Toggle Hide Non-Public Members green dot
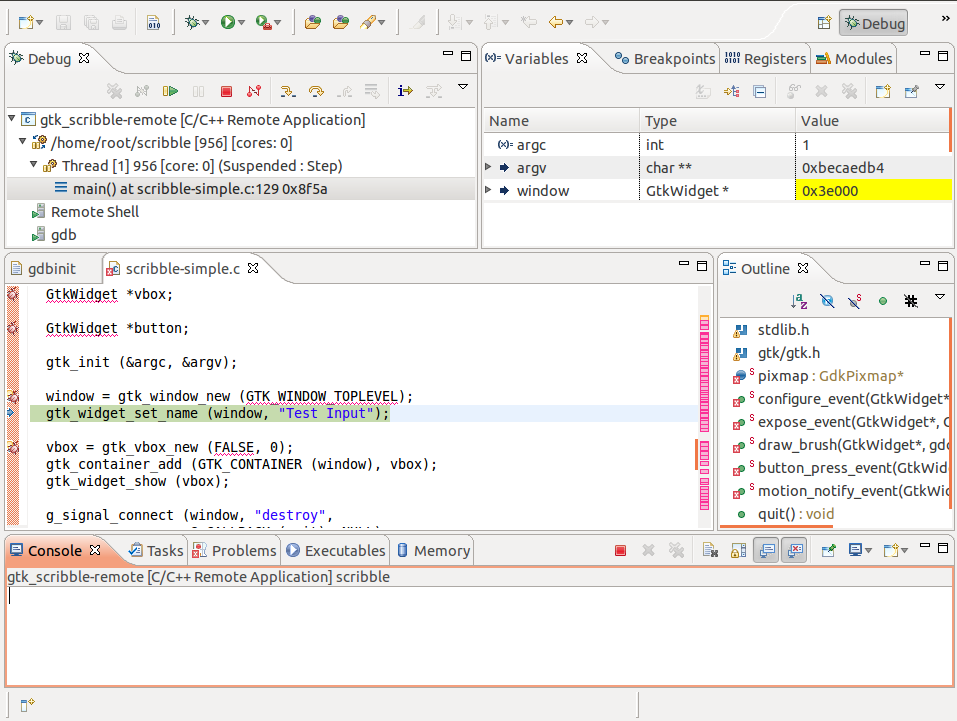Screen dimensions: 957x721 point(883,301)
